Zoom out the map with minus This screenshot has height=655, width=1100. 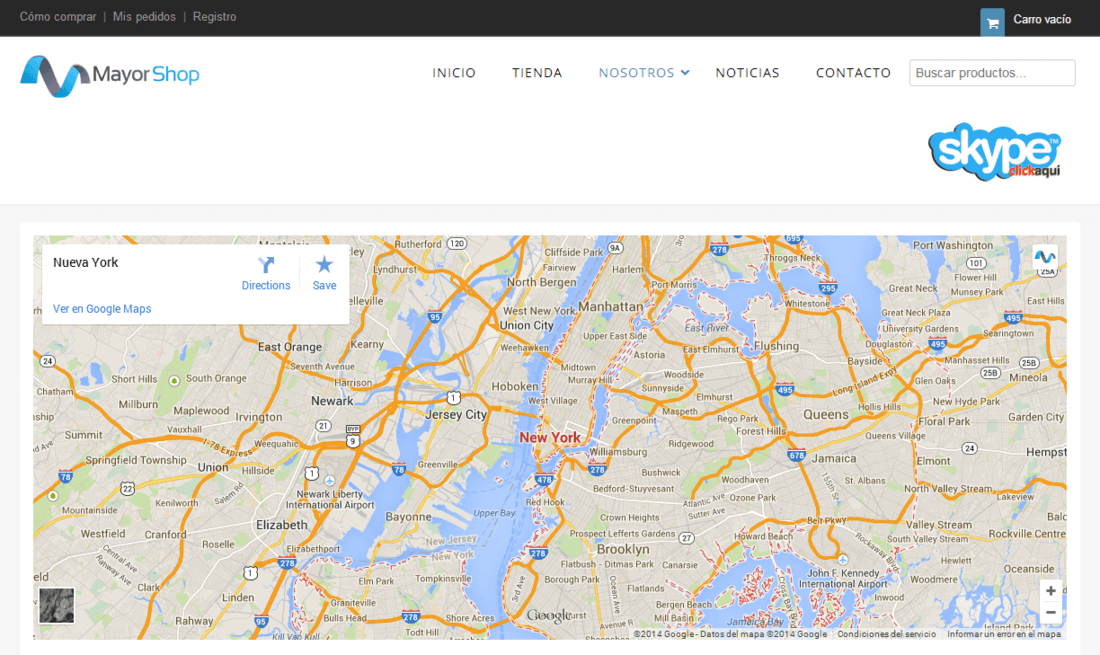(x=1051, y=612)
